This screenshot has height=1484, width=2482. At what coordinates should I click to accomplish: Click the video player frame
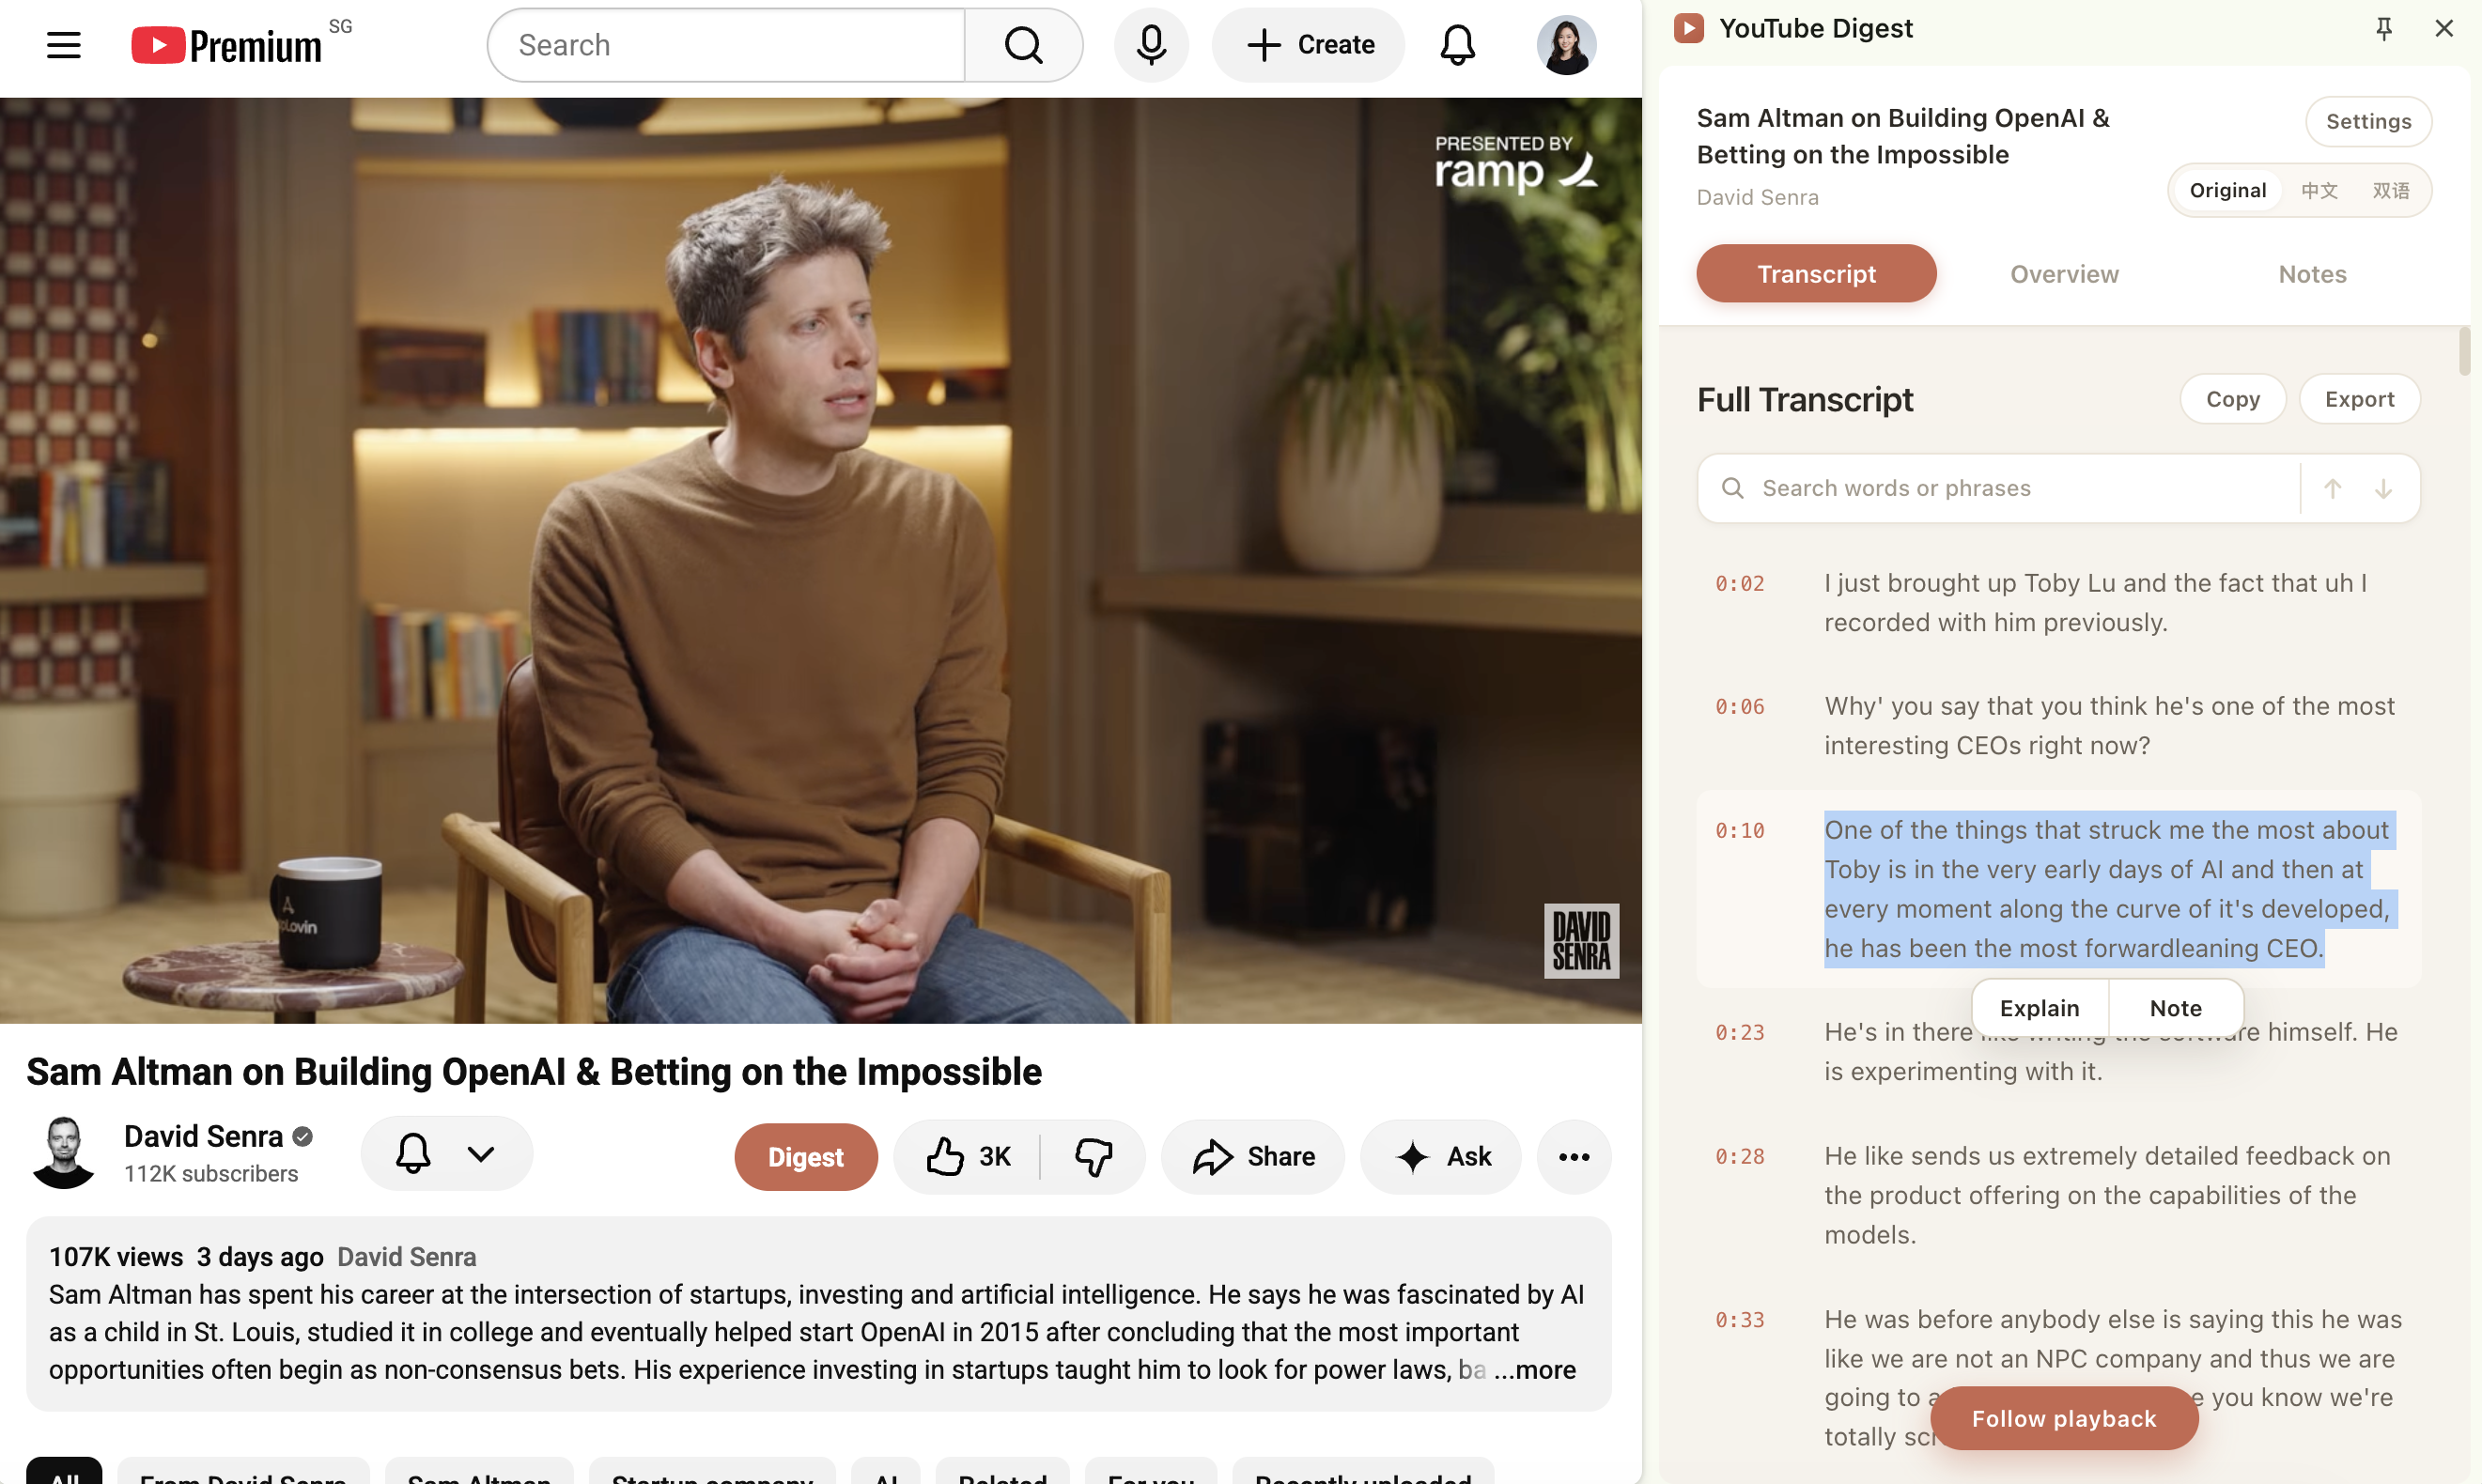point(820,560)
